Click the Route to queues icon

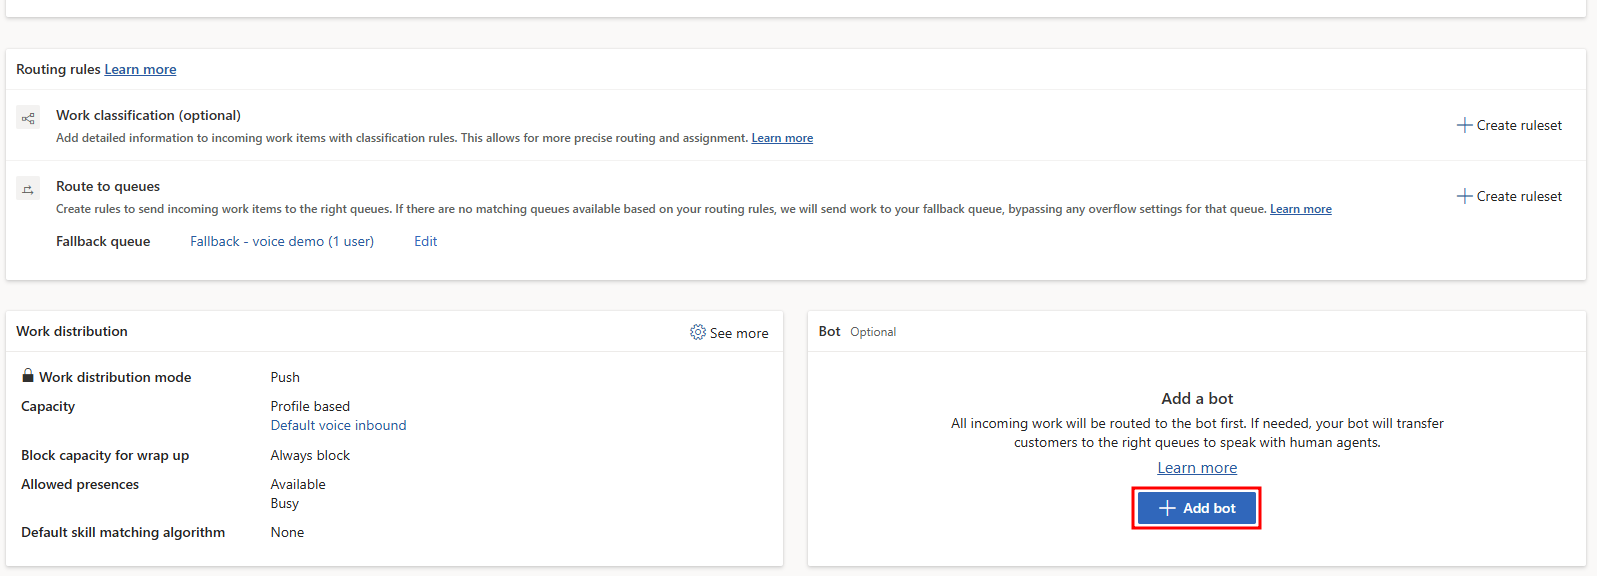pos(28,189)
